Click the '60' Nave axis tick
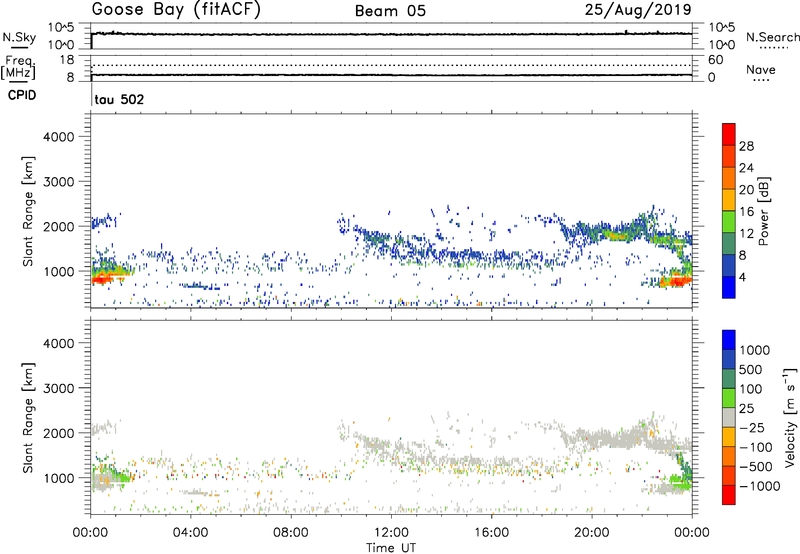The image size is (800, 554). click(x=716, y=60)
